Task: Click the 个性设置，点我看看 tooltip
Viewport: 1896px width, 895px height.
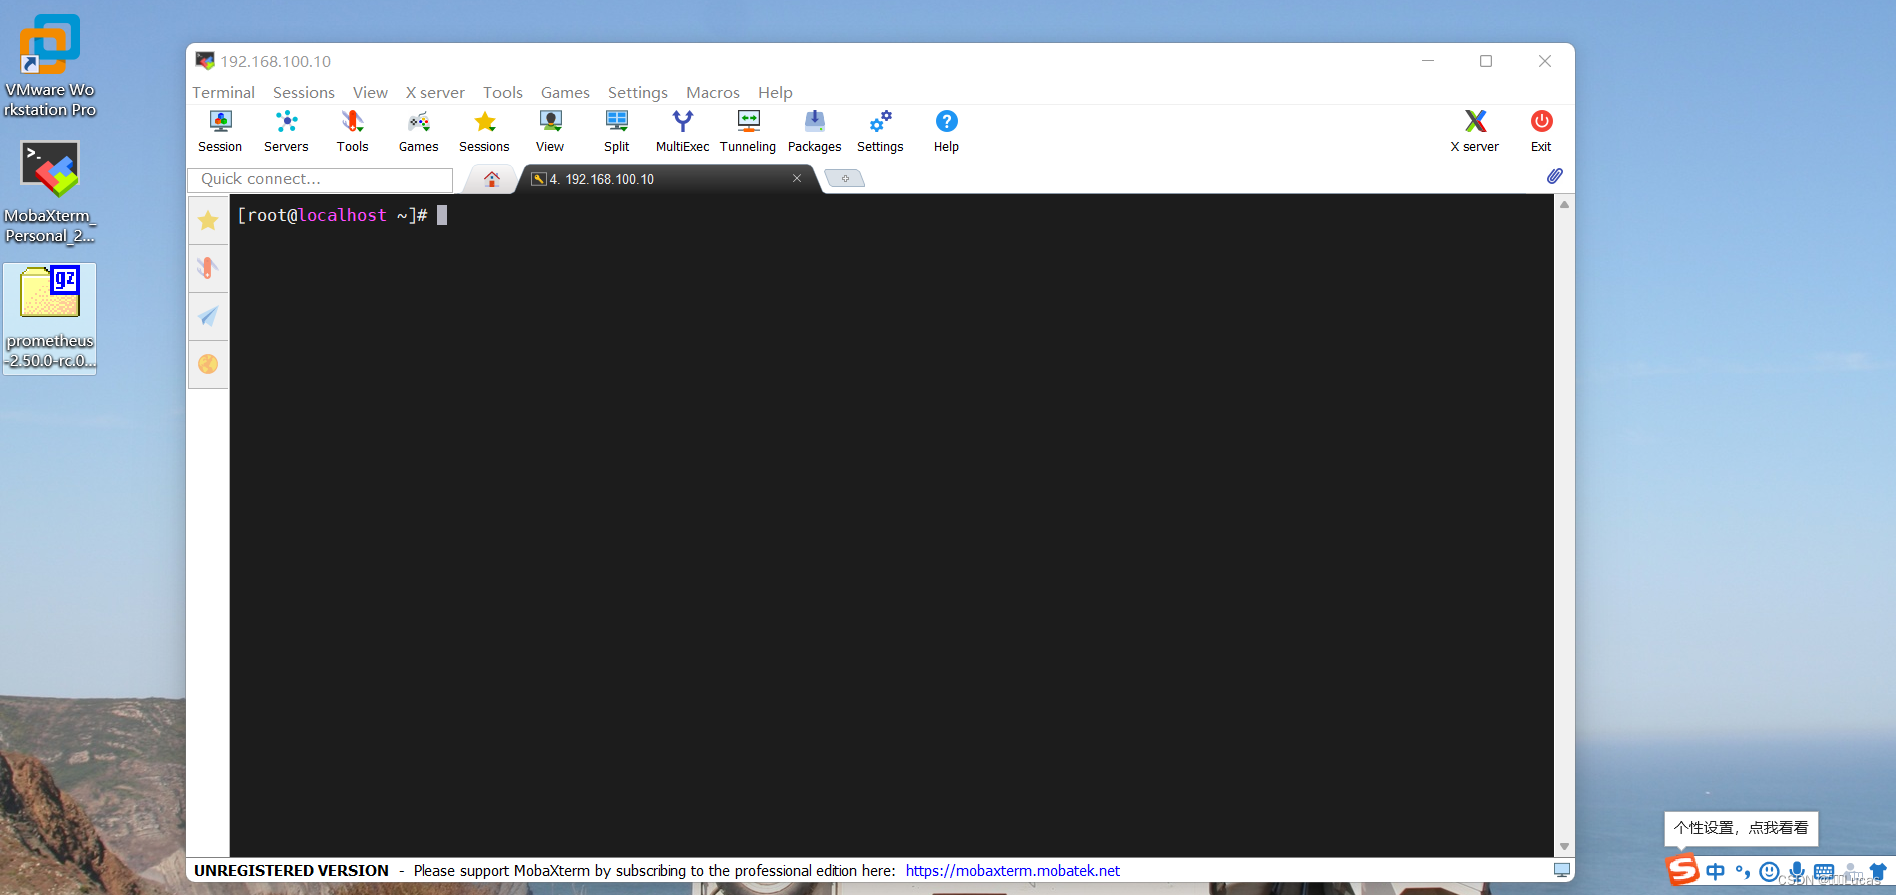Action: pyautogui.click(x=1741, y=828)
